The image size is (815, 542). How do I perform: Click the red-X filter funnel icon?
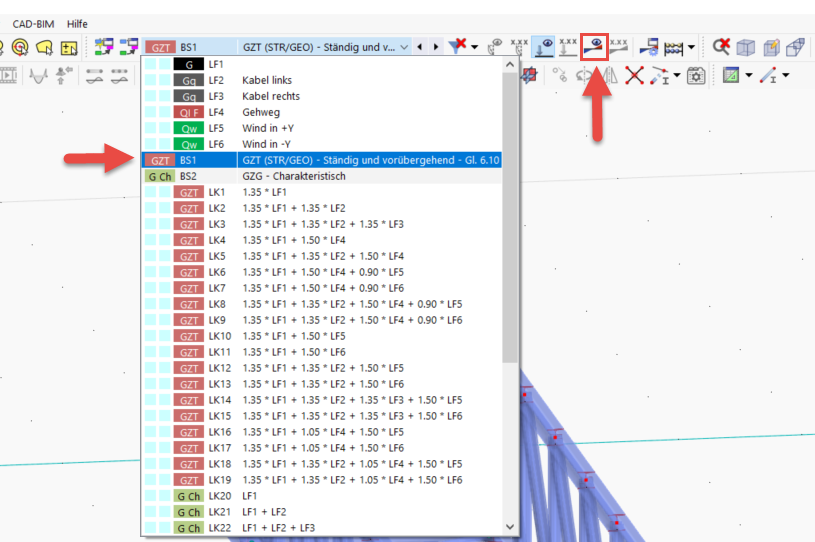click(457, 46)
